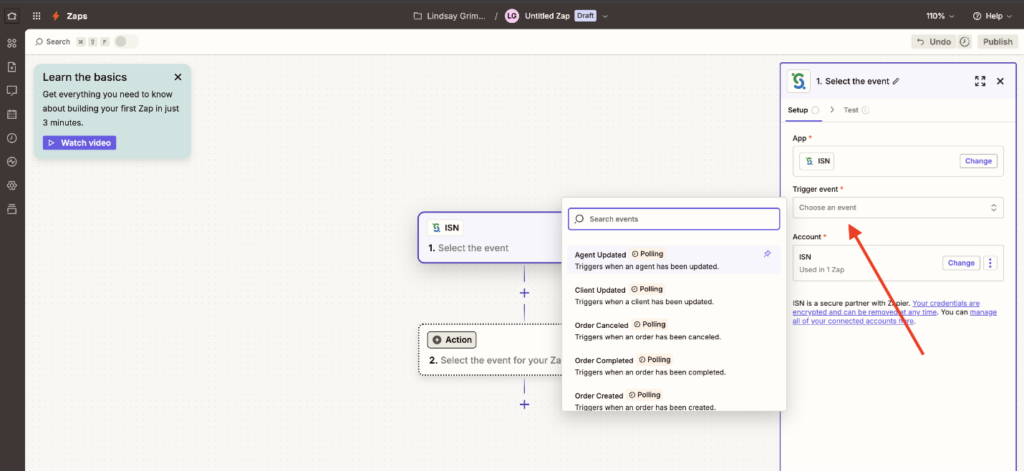The width and height of the screenshot is (1024, 471).
Task: Select the ISN trigger step card
Action: coord(490,238)
